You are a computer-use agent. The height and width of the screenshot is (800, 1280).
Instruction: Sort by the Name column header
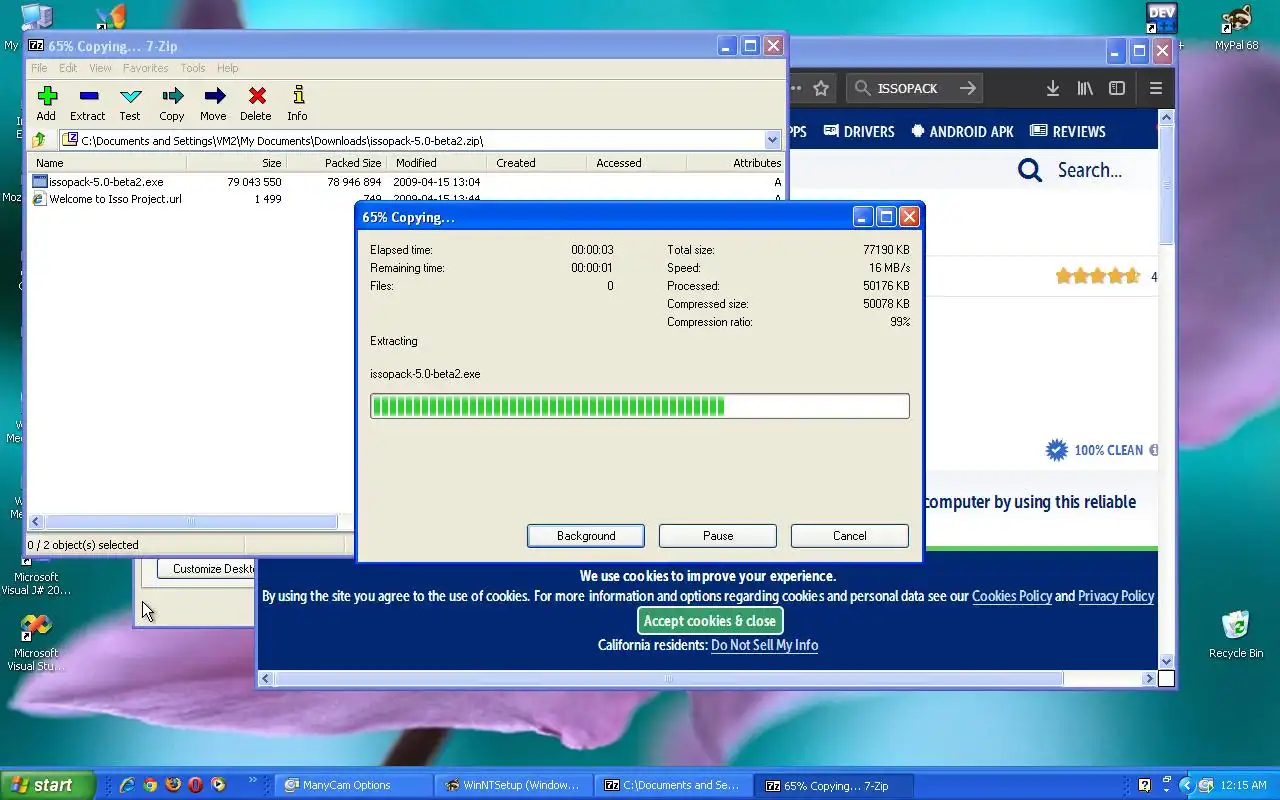(108, 163)
